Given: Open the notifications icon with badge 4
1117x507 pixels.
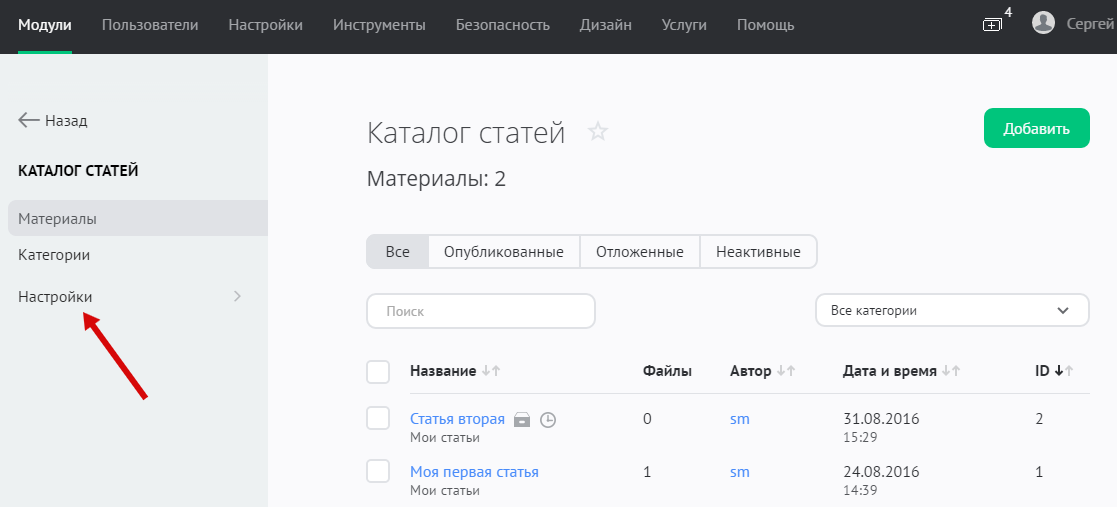Looking at the screenshot, I should pos(992,24).
